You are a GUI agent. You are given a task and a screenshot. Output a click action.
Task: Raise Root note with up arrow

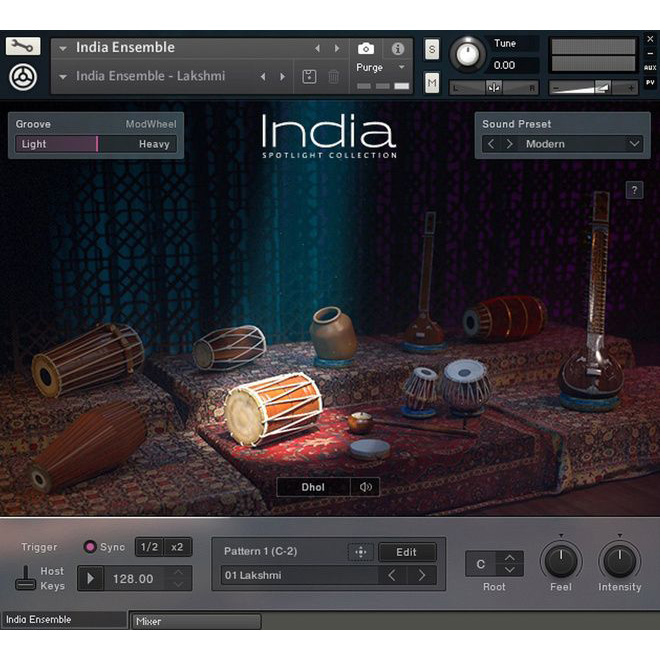510,557
